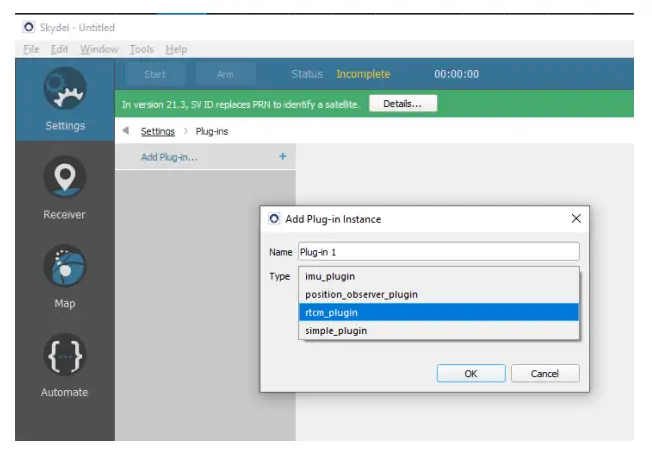652x452 pixels.
Task: Open the Receiver sidebar section
Action: pyautogui.click(x=65, y=188)
